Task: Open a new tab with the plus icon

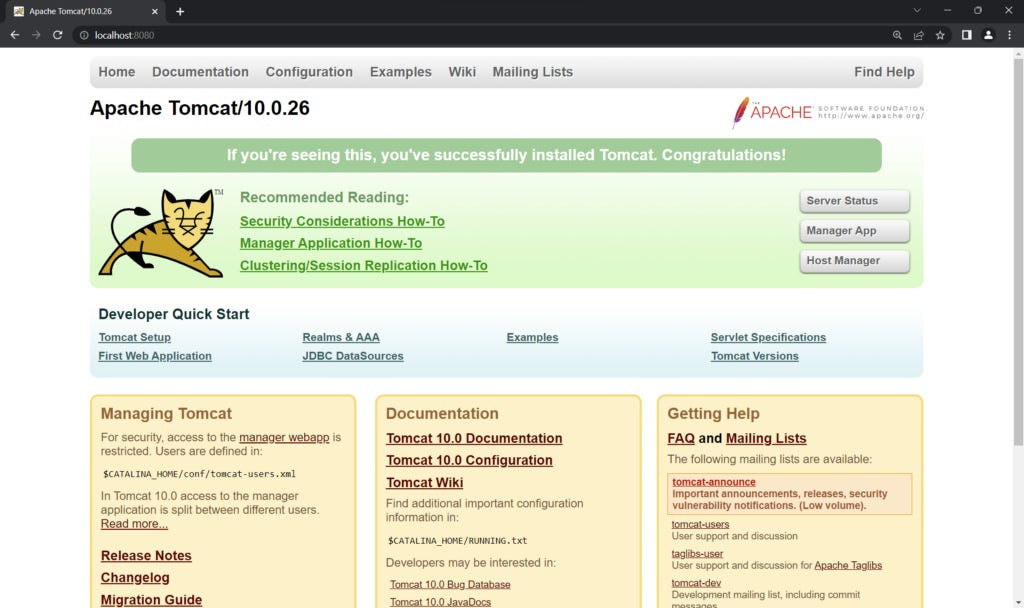Action: [x=180, y=11]
